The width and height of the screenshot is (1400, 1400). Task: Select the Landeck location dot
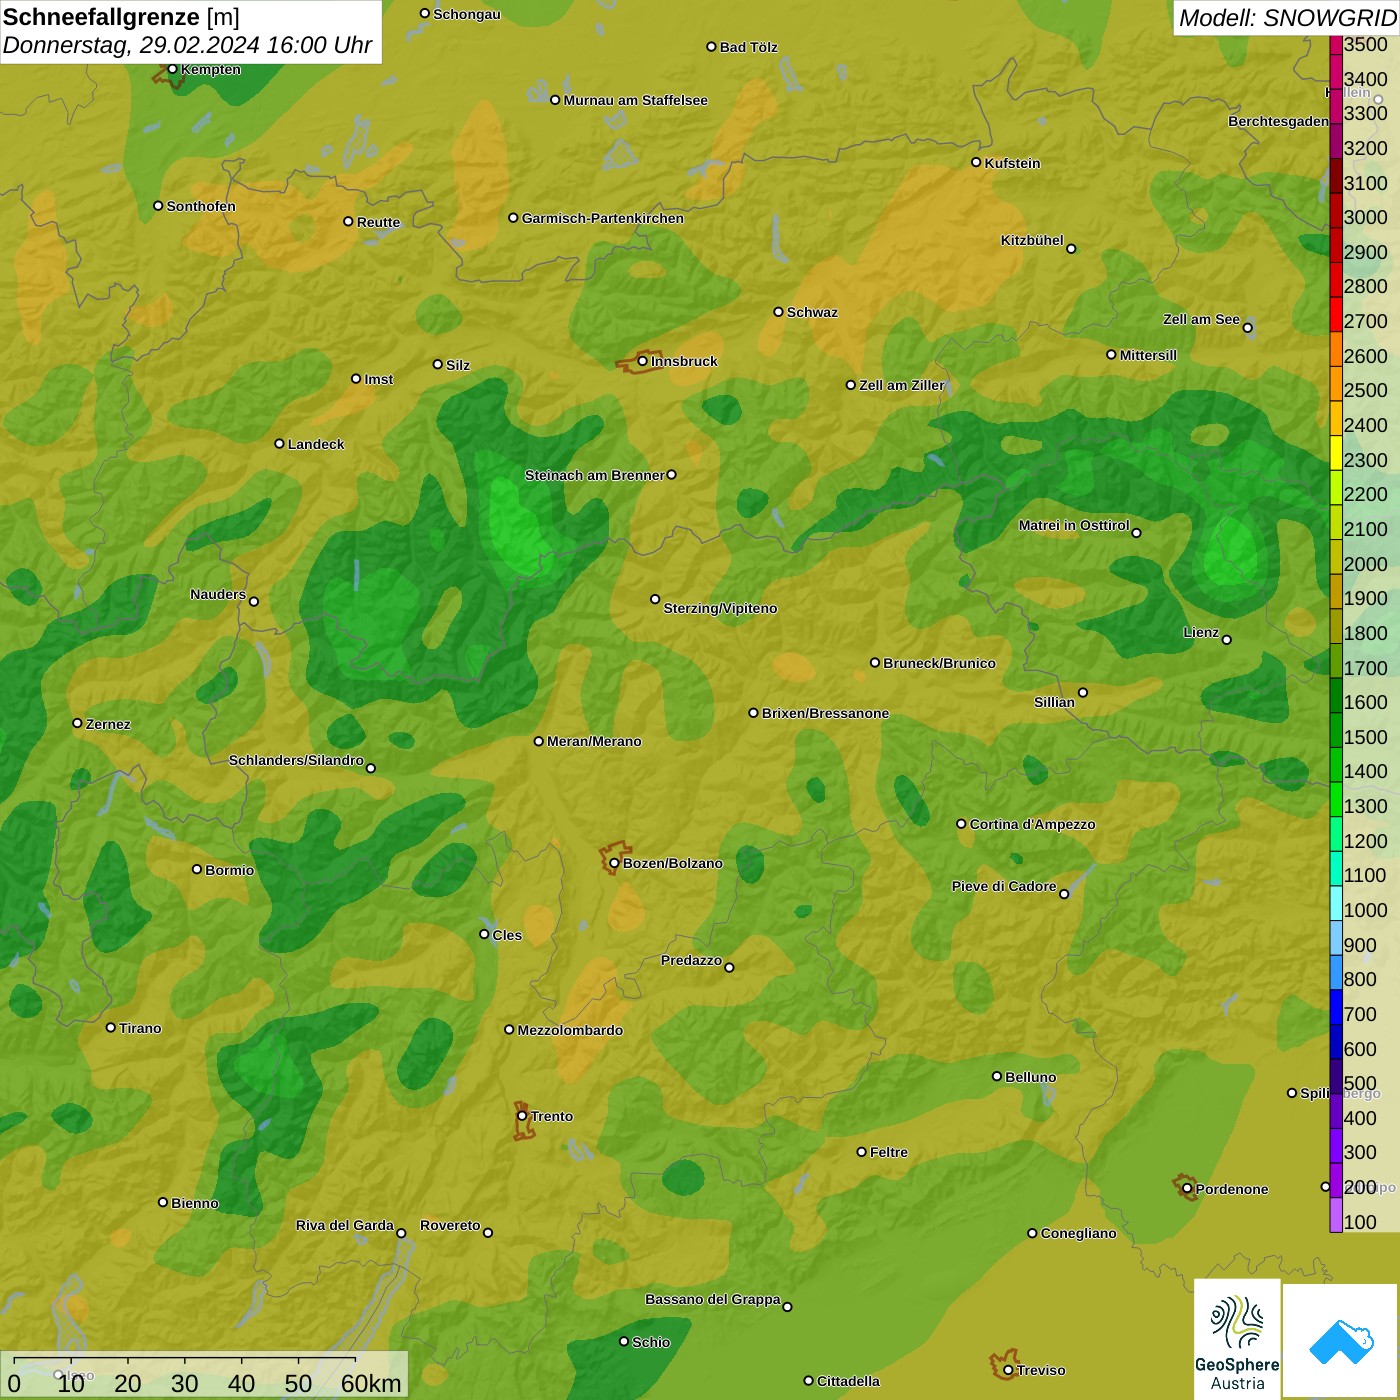[x=279, y=444]
